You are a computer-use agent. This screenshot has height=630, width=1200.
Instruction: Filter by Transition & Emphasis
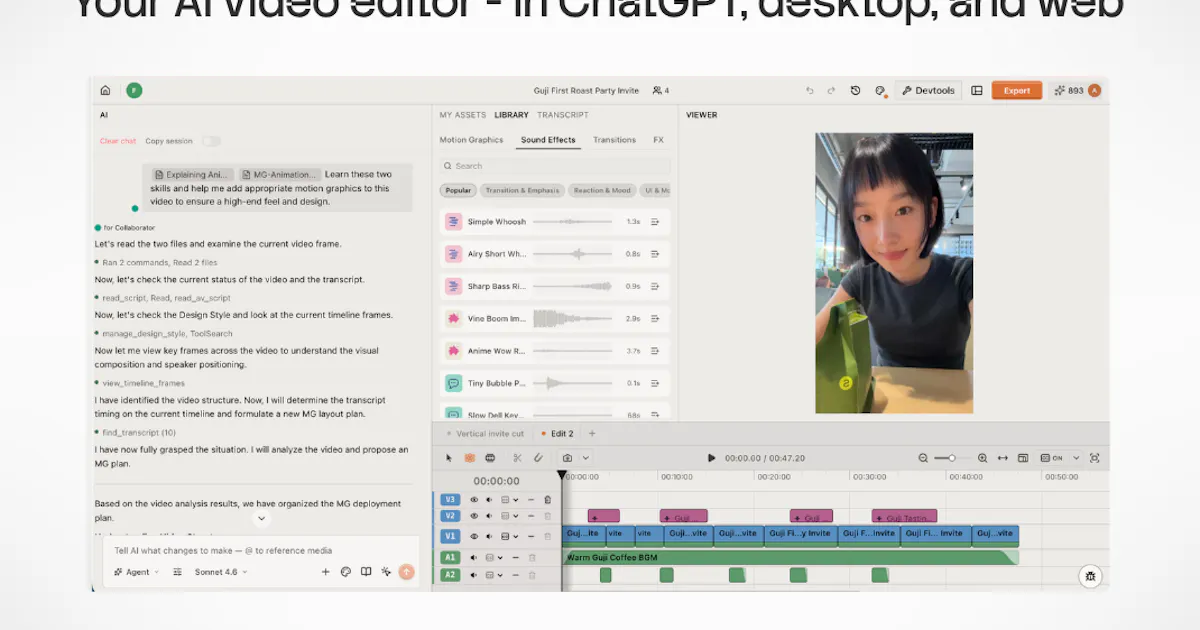(522, 190)
